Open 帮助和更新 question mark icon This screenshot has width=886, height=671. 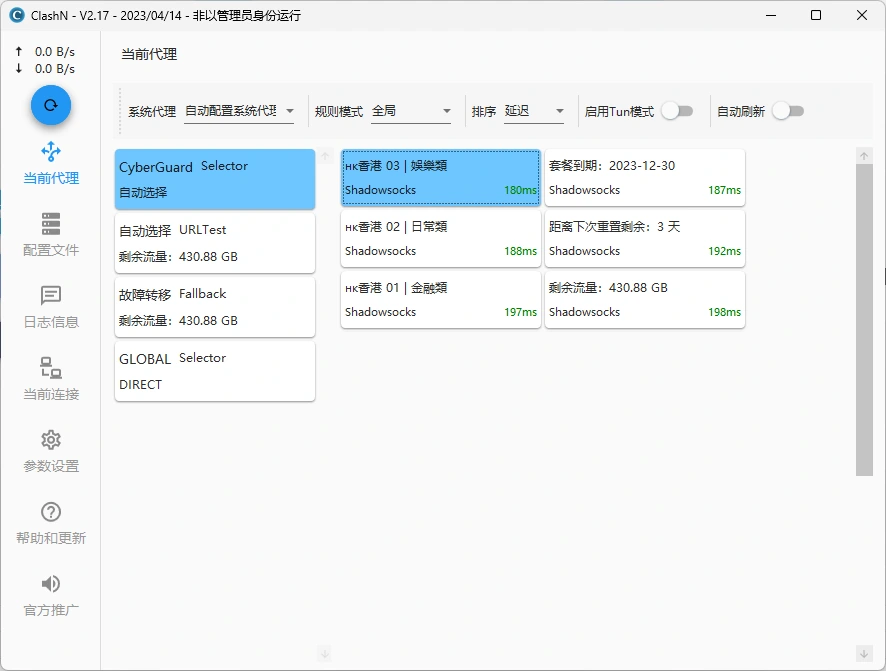click(x=51, y=512)
